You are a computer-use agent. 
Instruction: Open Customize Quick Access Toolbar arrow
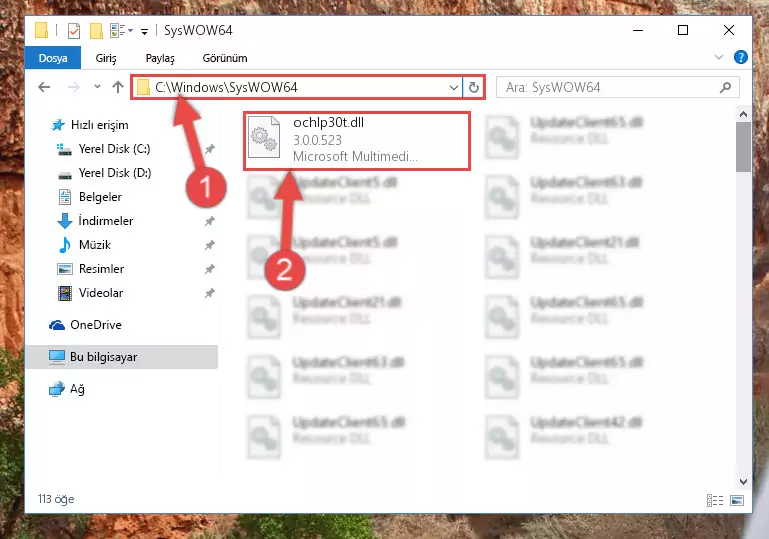(x=144, y=31)
